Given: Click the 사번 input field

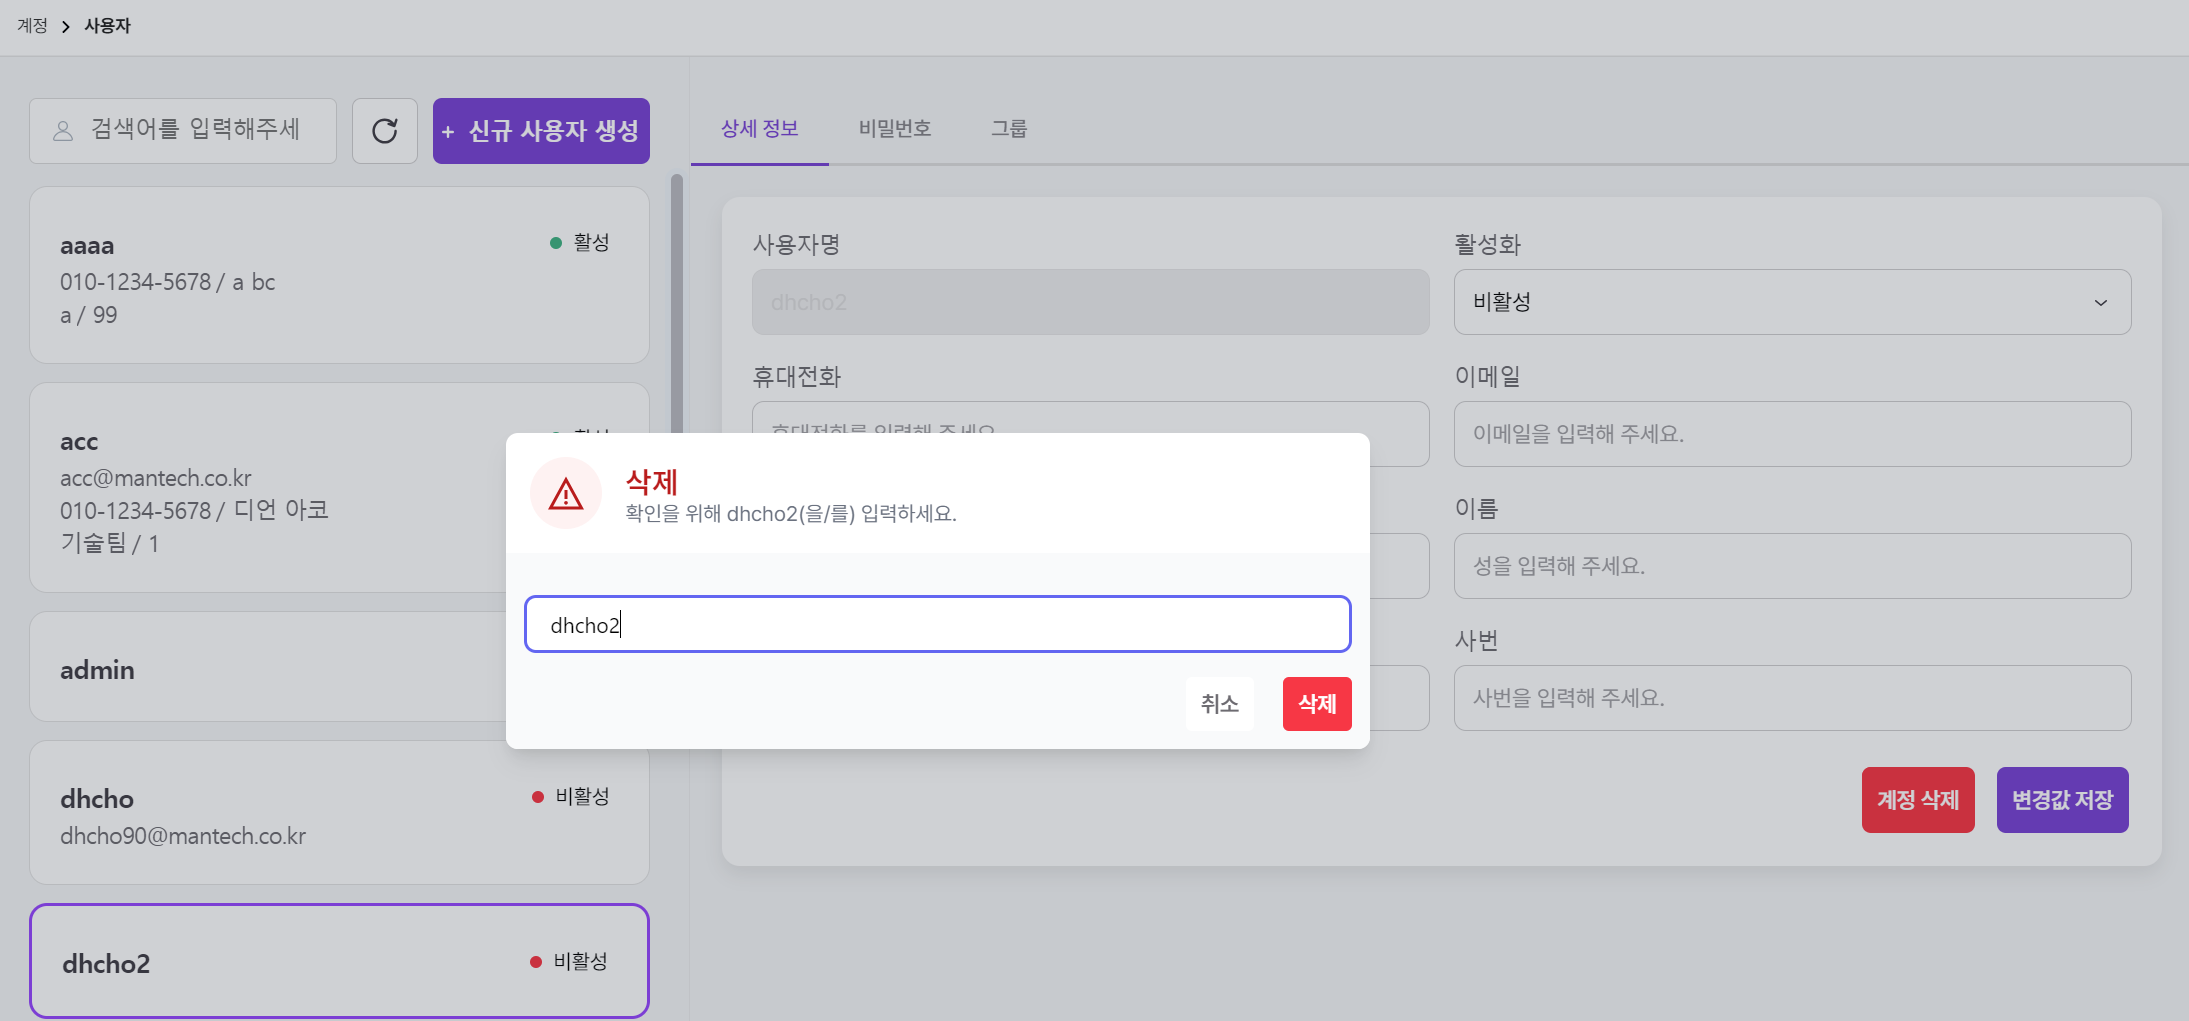Looking at the screenshot, I should click(x=1792, y=698).
